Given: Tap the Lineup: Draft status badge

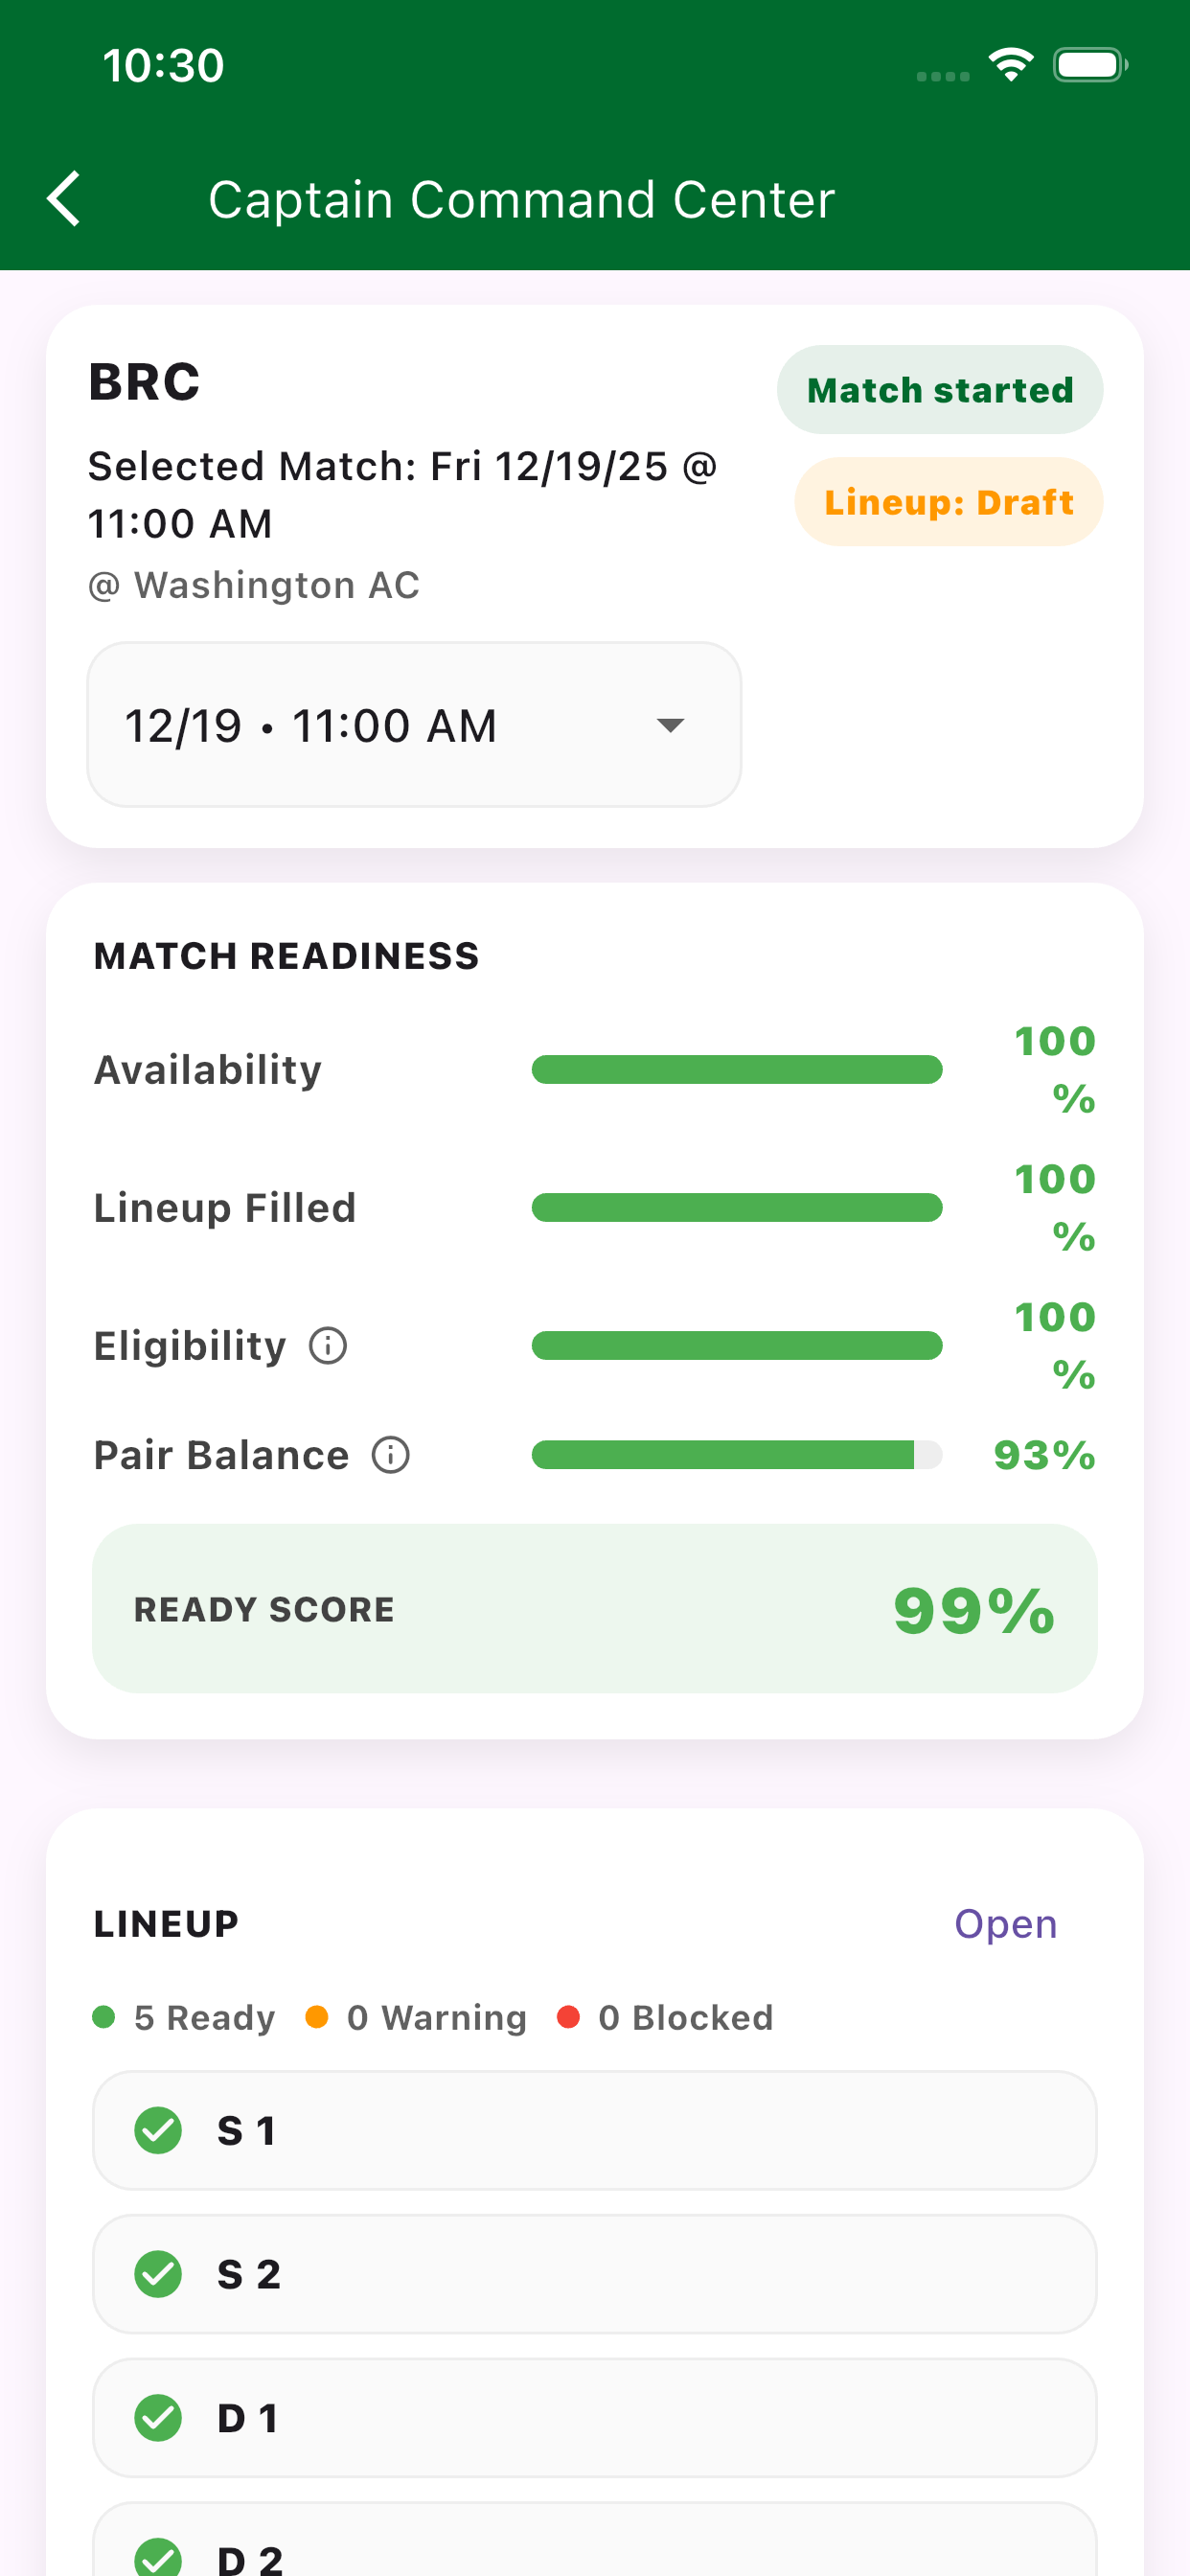Looking at the screenshot, I should tap(948, 502).
